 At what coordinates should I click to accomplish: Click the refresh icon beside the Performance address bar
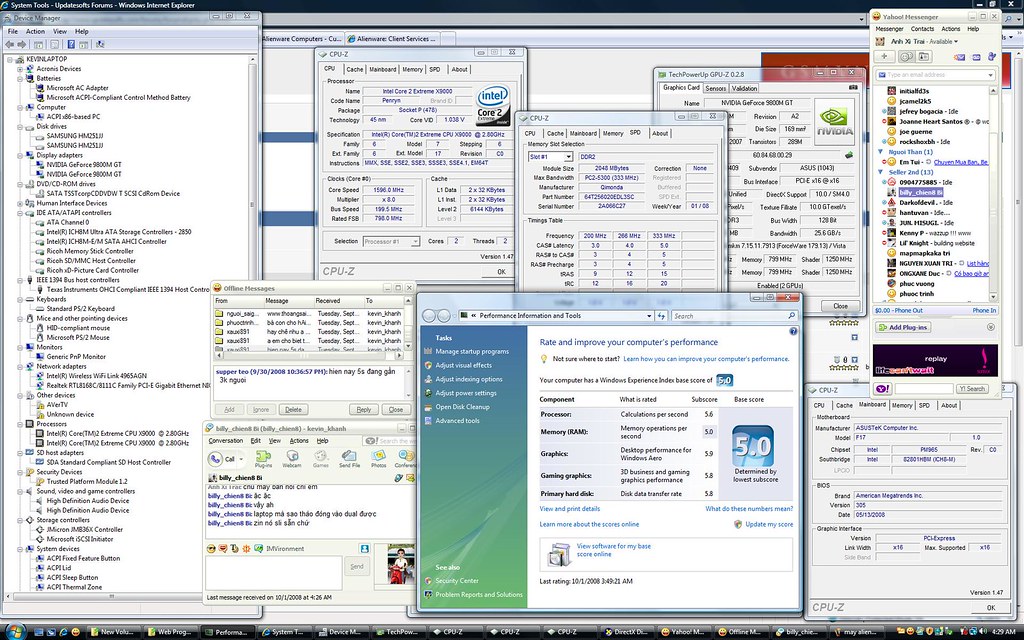[661, 315]
